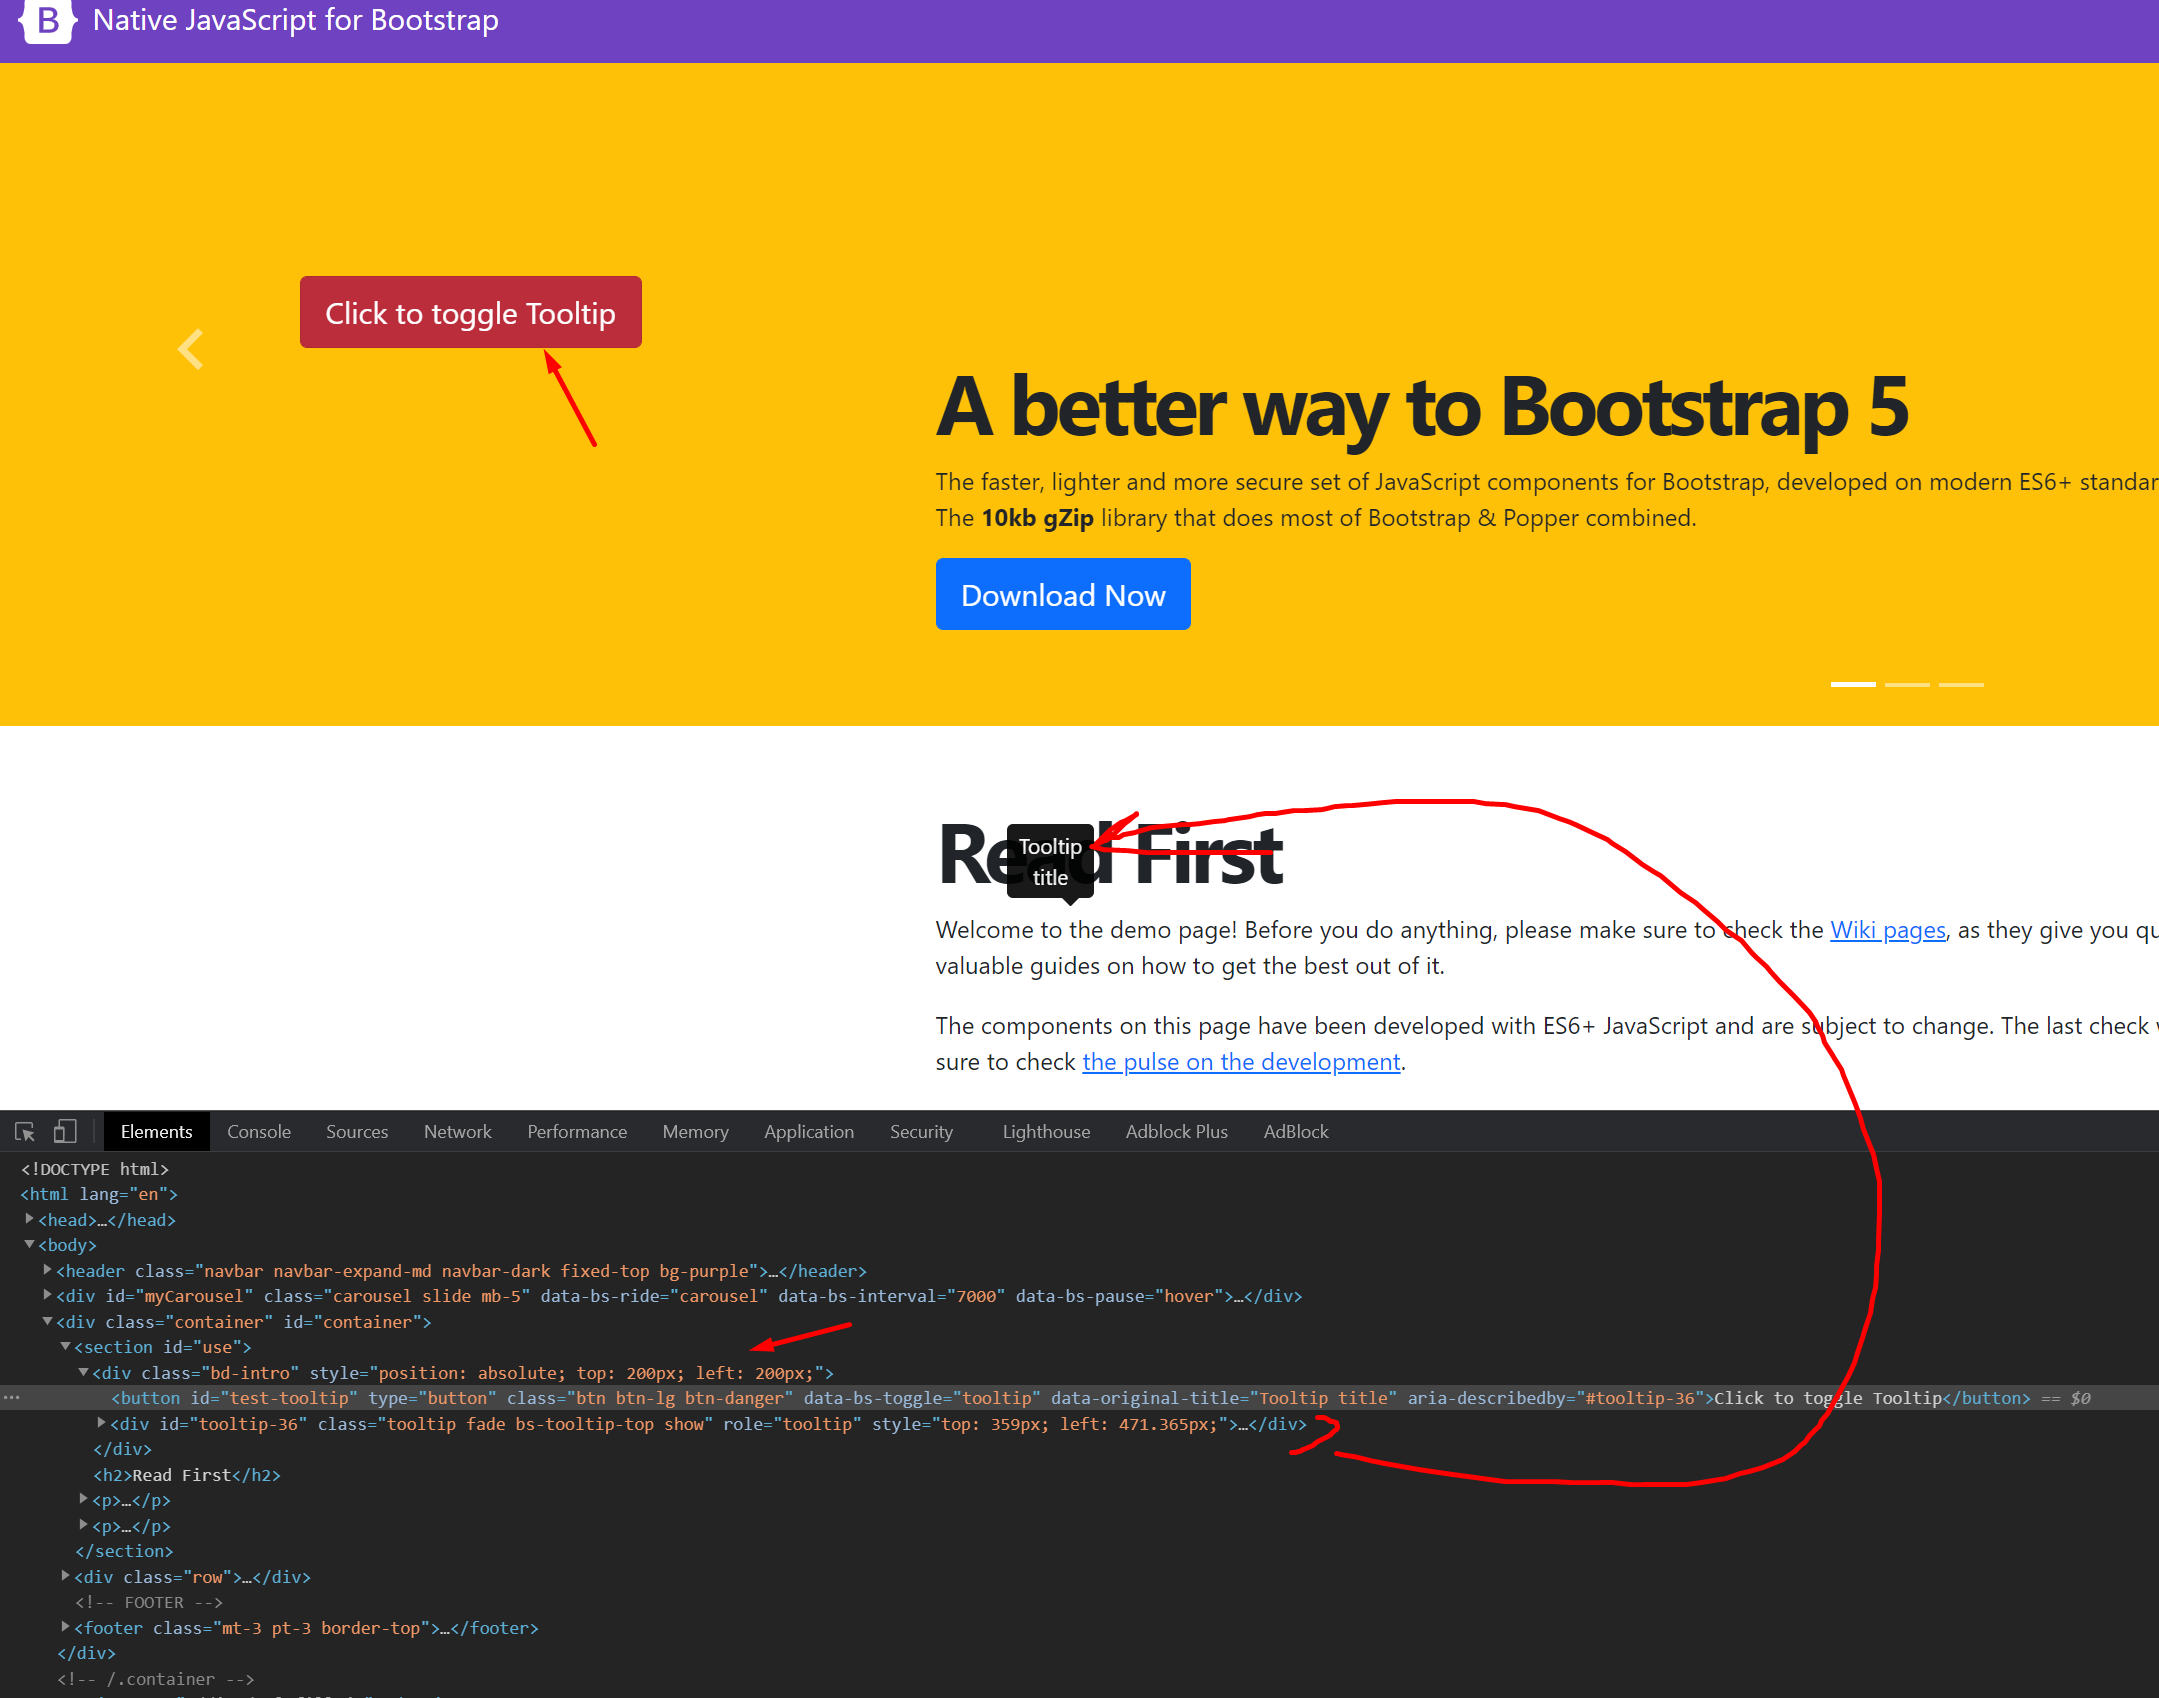Toggle the device emulation toolbar
2159x1698 pixels.
pos(64,1131)
